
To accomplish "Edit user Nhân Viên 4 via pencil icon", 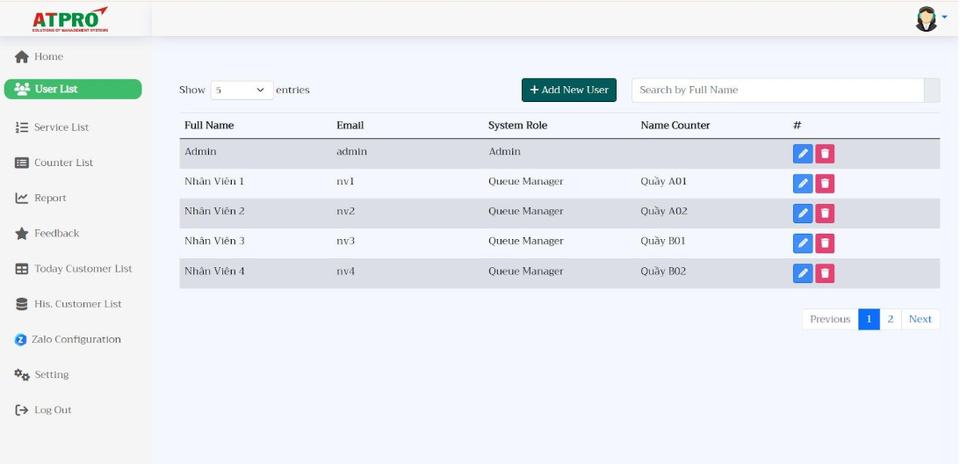I will [x=802, y=274].
